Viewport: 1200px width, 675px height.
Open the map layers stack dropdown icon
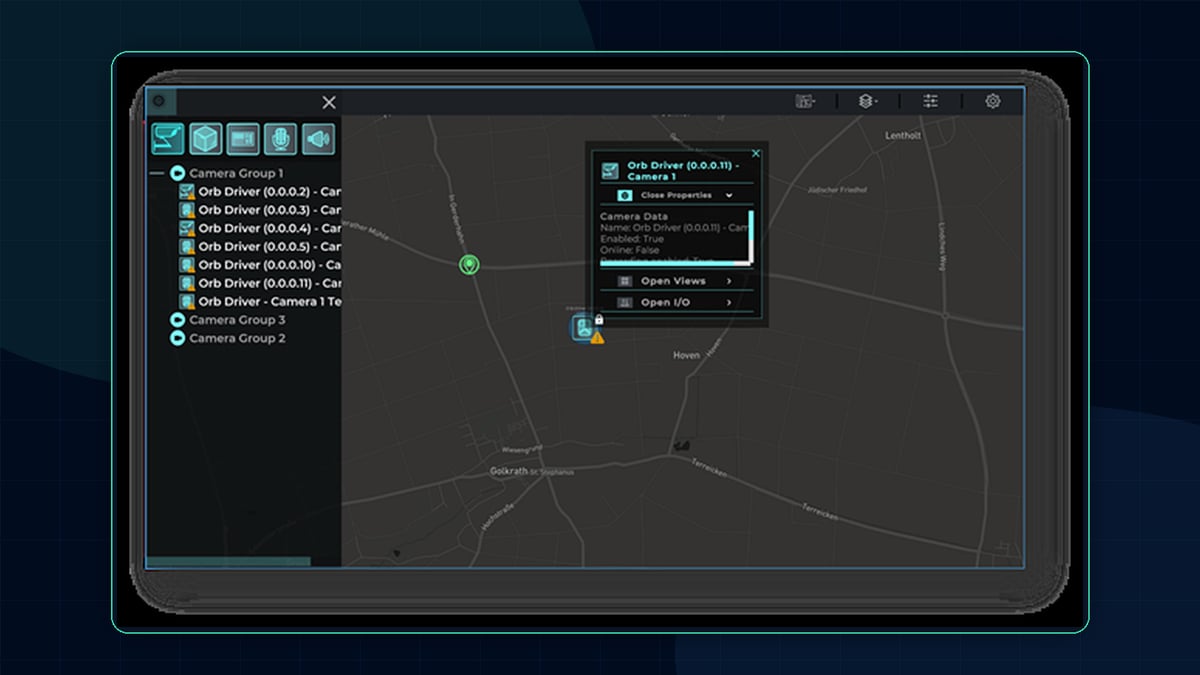click(x=868, y=101)
